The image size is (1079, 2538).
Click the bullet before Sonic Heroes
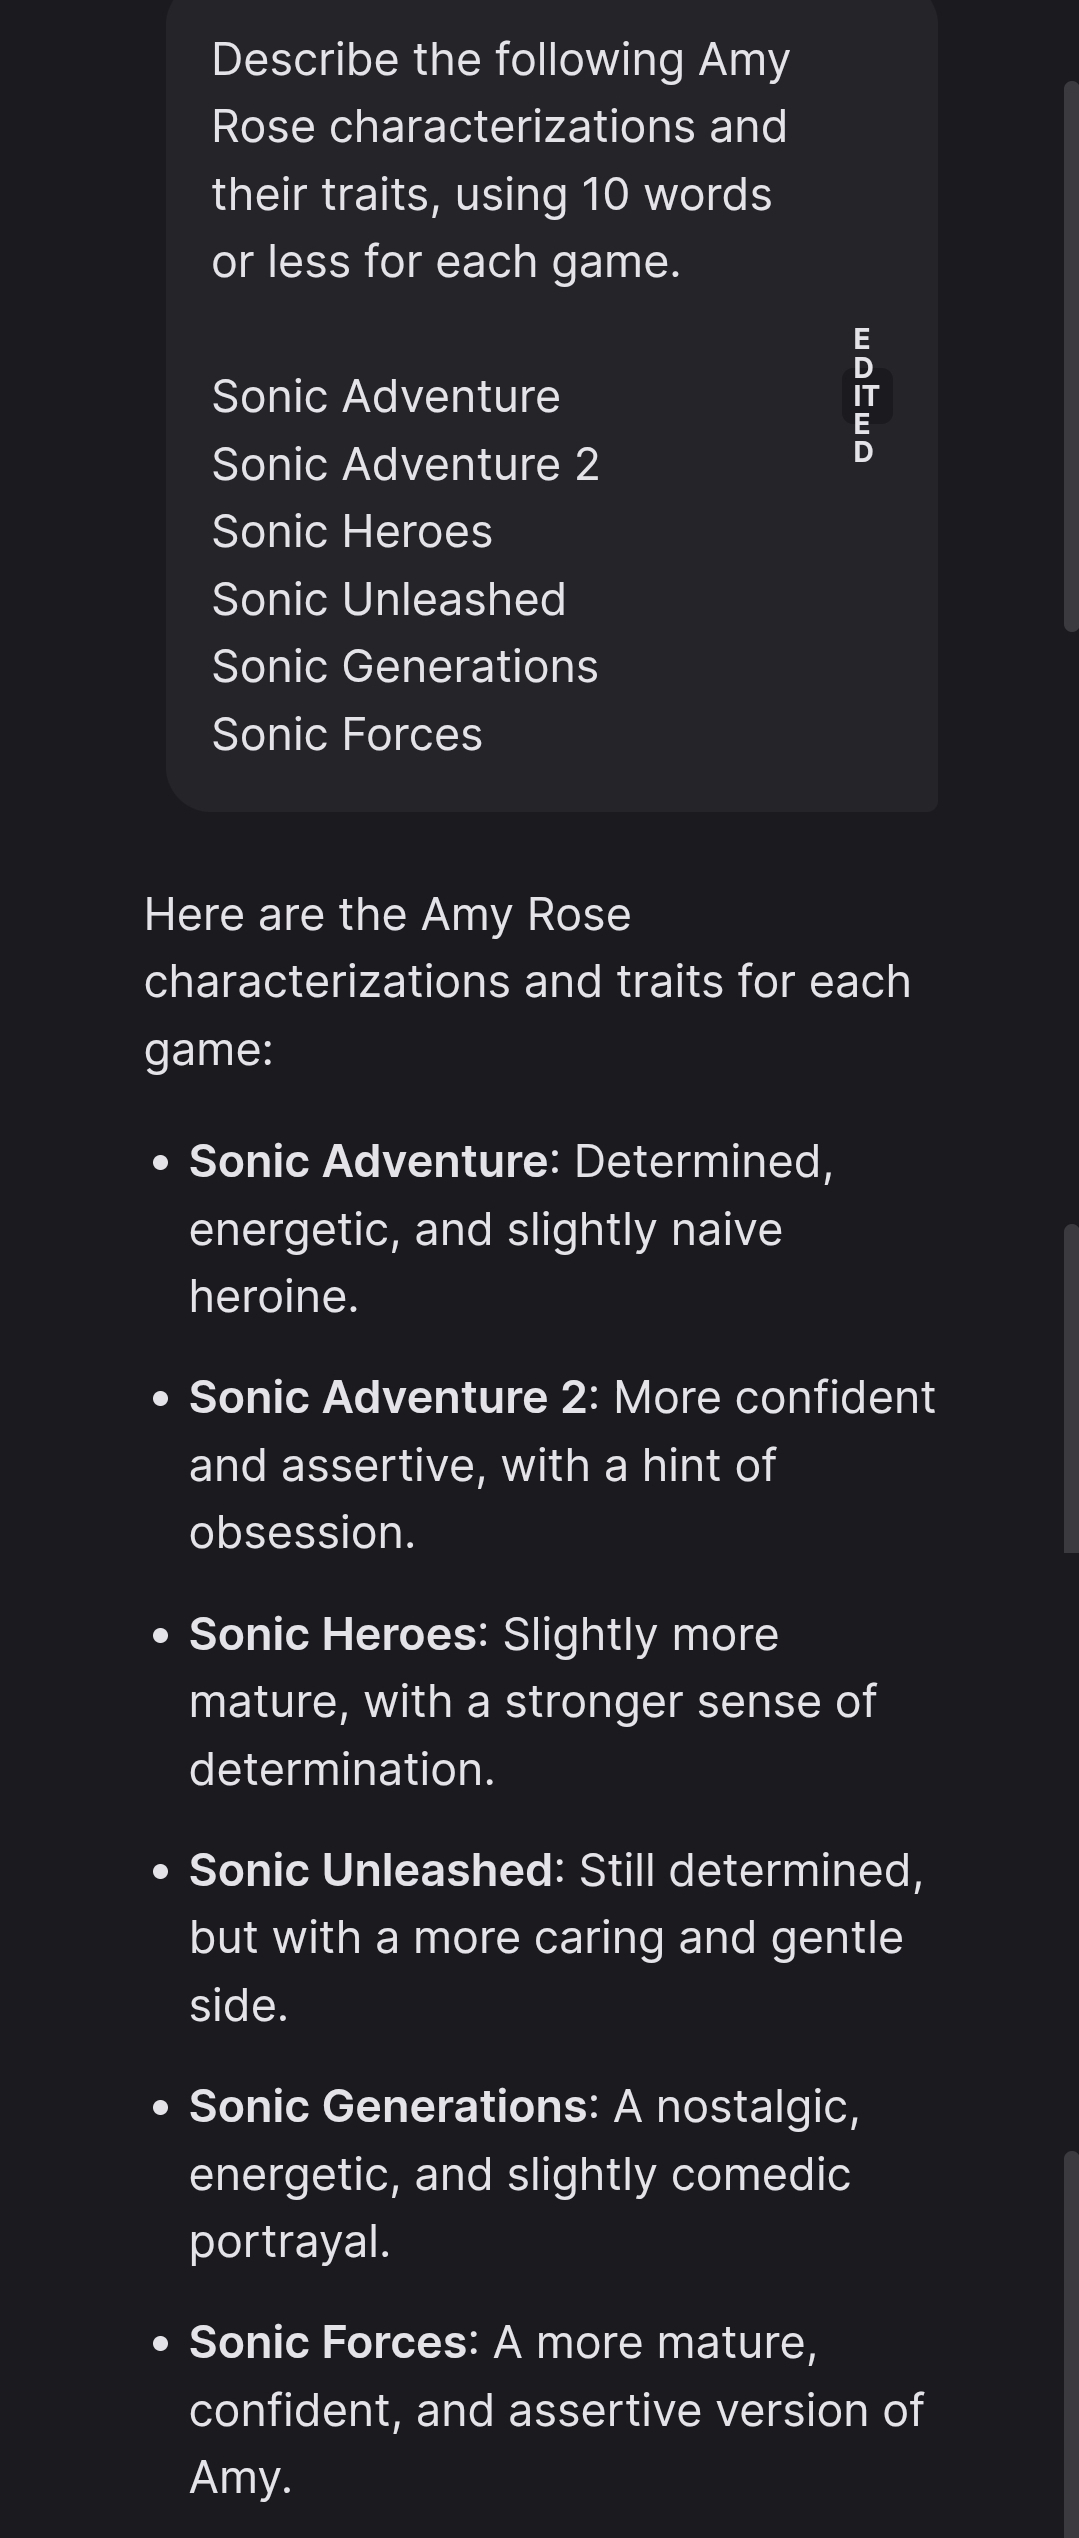161,1636
